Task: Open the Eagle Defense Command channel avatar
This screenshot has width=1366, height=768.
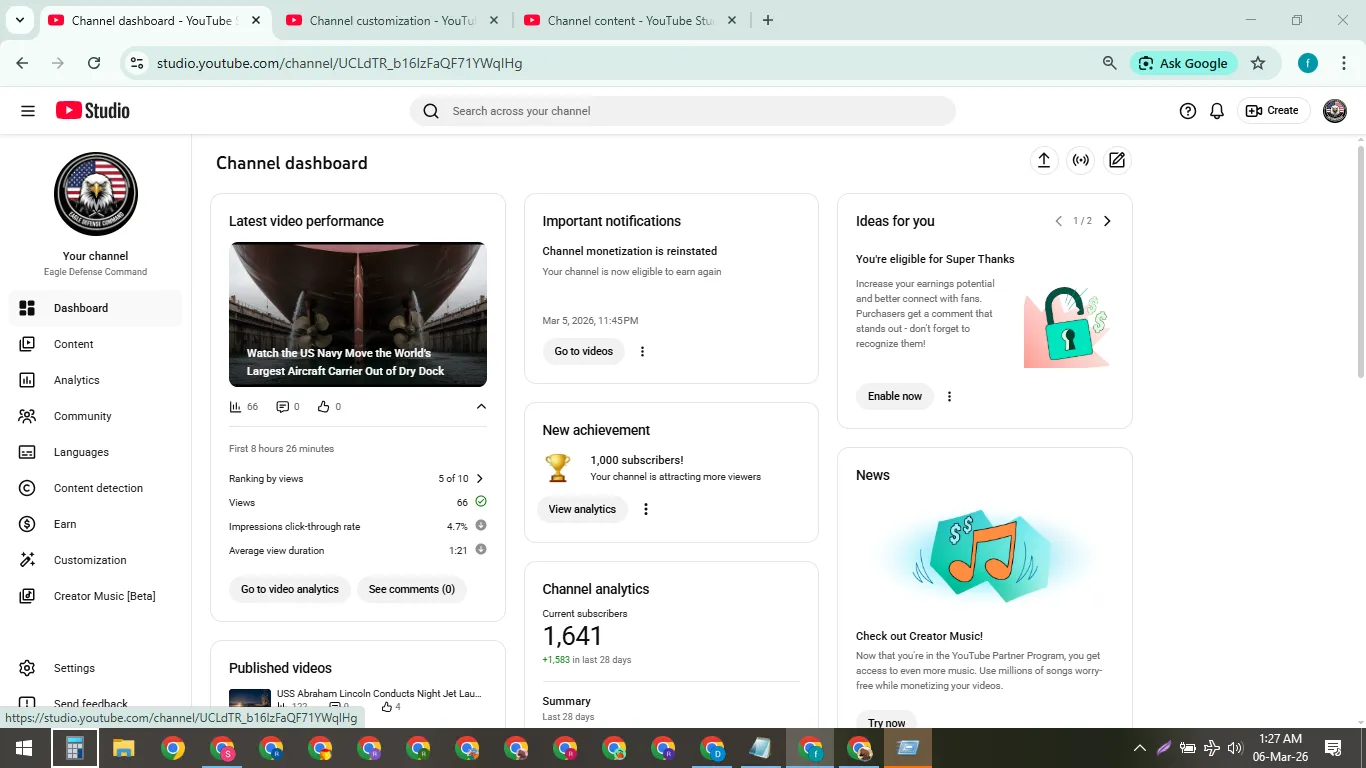Action: [96, 194]
